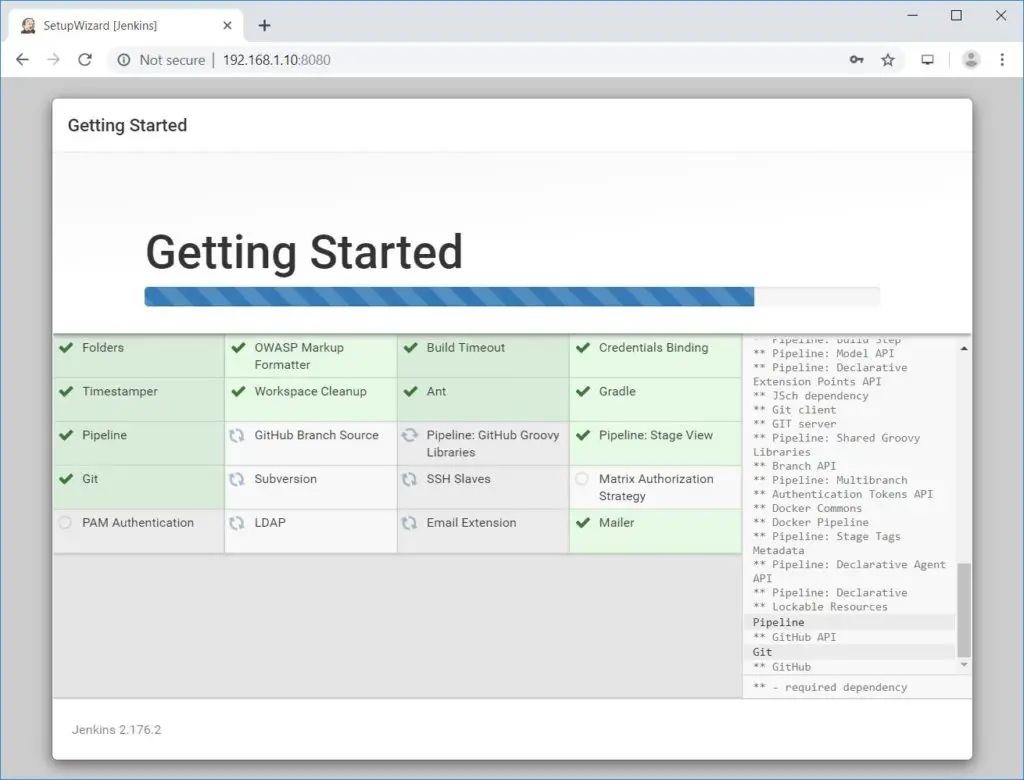Bookmark this page with the star icon
The height and width of the screenshot is (780, 1024).
[x=888, y=59]
